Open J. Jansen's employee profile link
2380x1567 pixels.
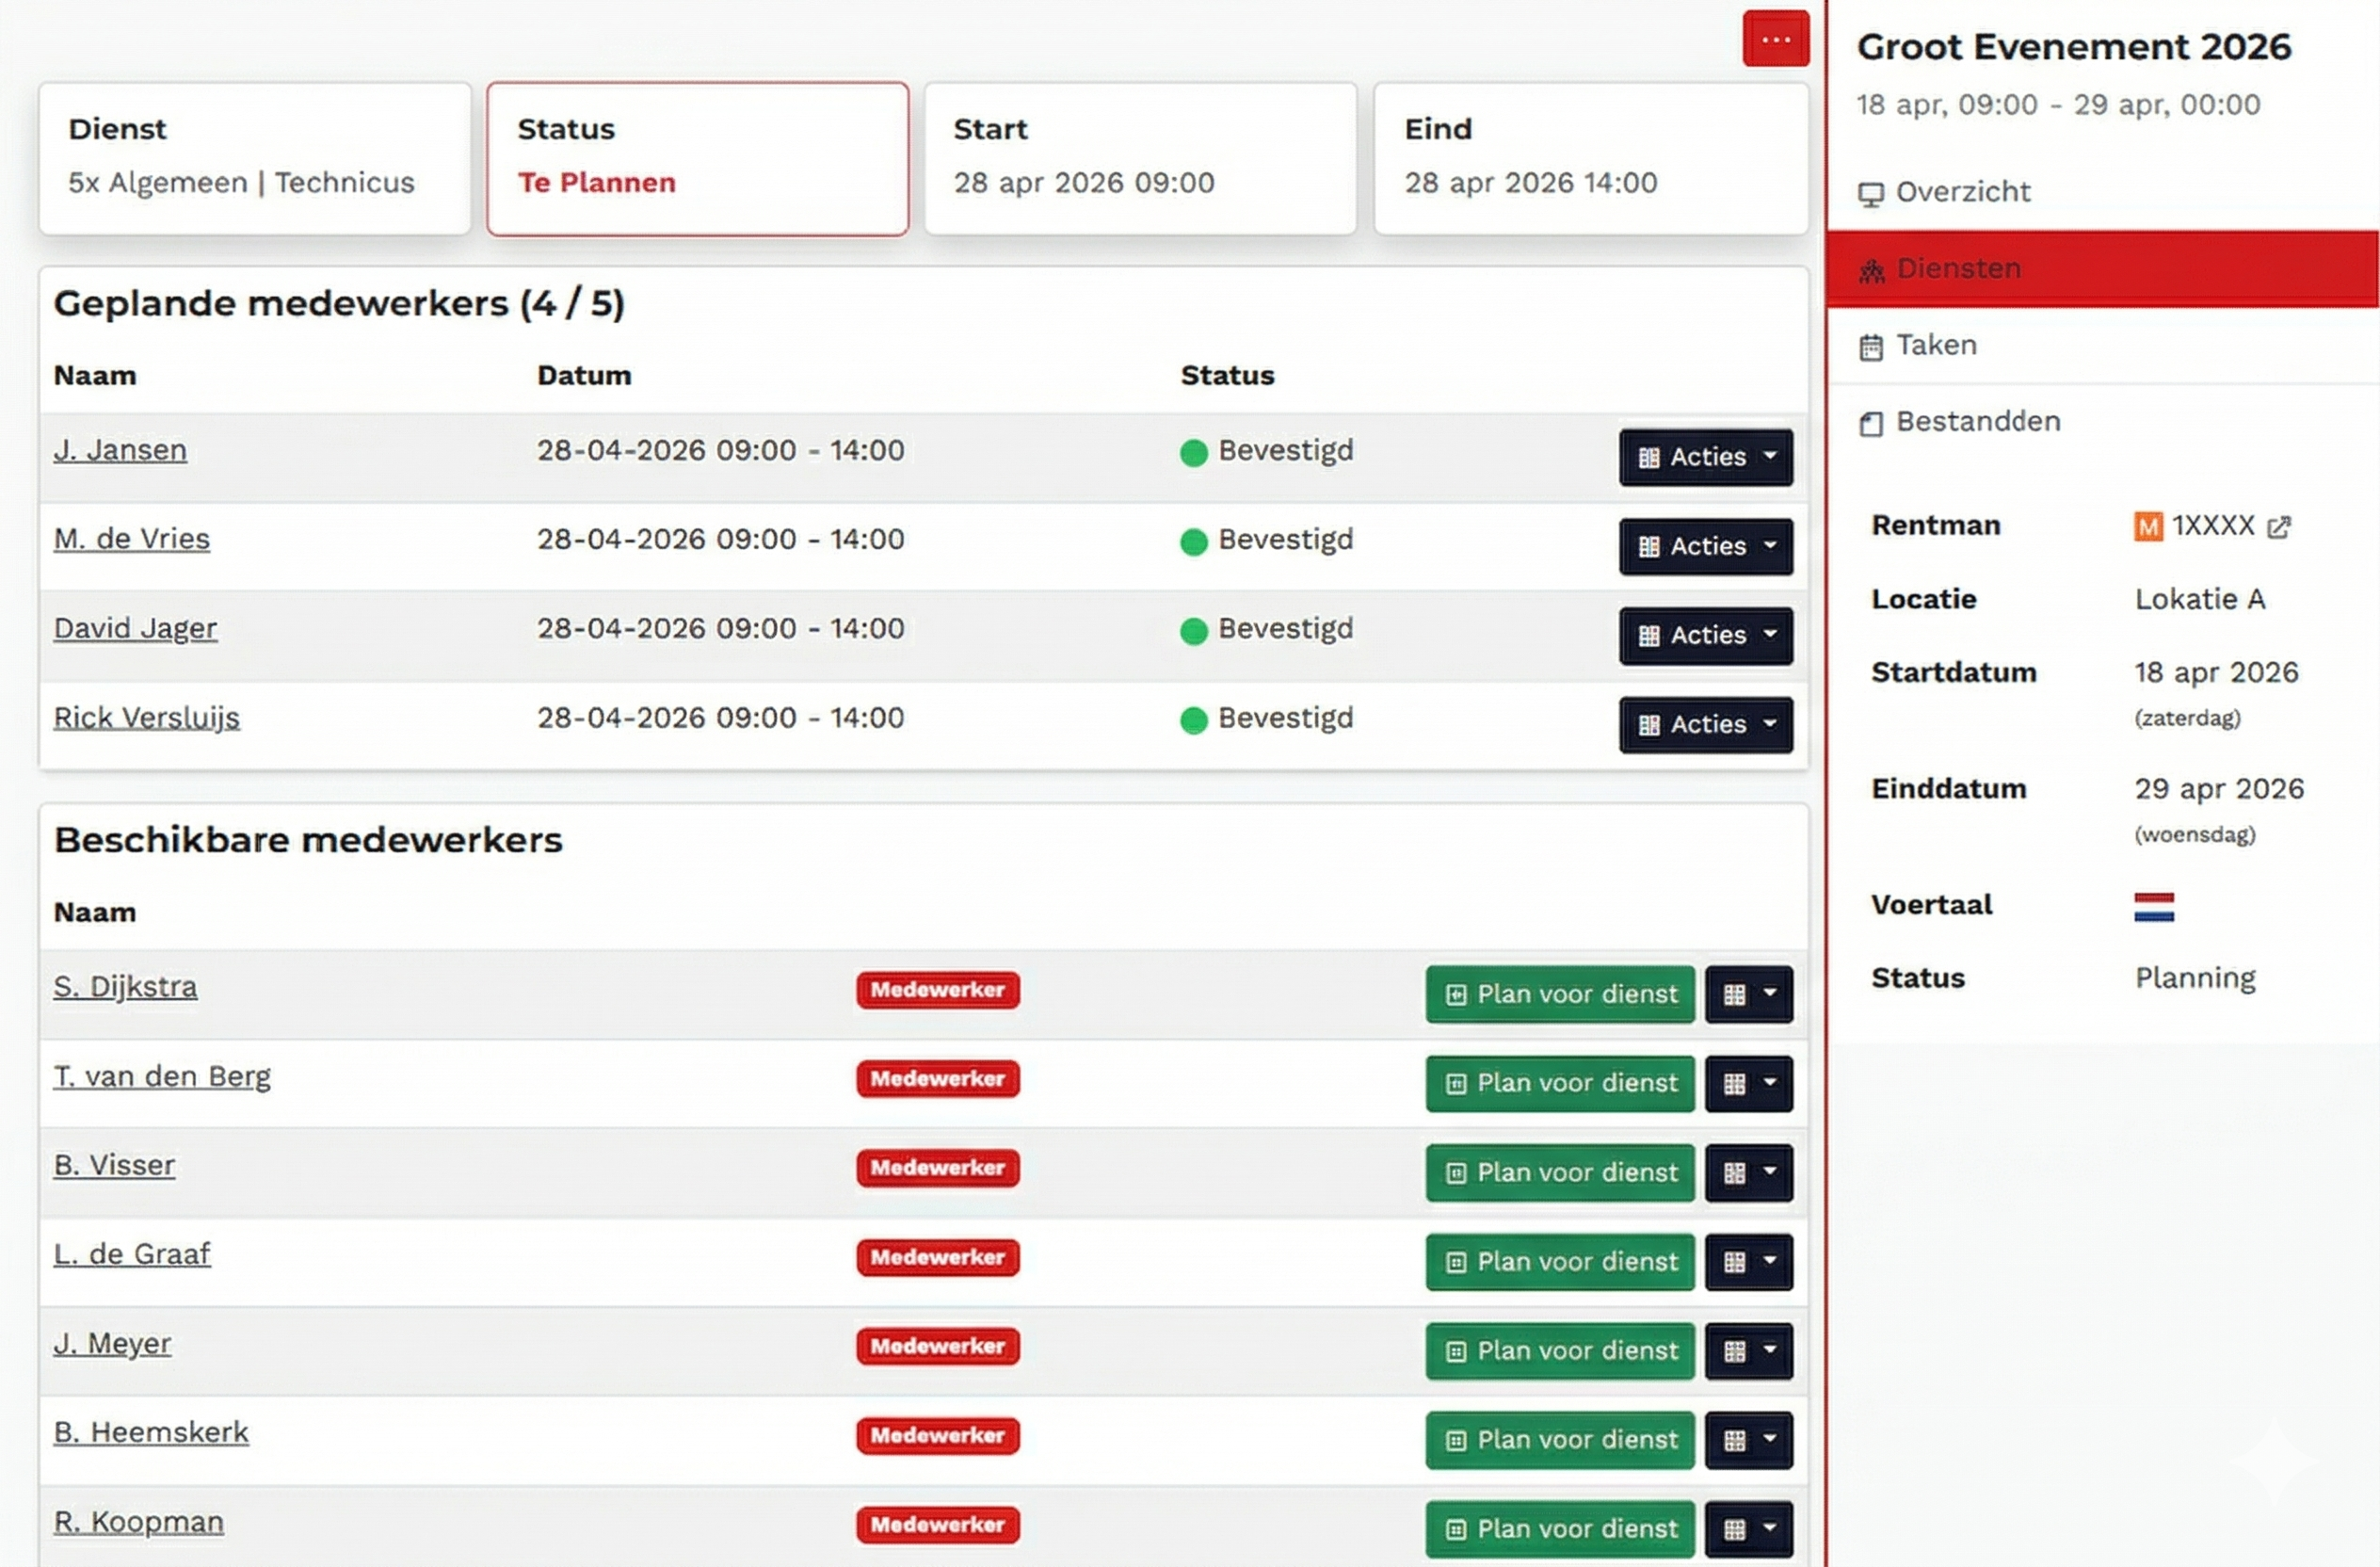pyautogui.click(x=120, y=450)
